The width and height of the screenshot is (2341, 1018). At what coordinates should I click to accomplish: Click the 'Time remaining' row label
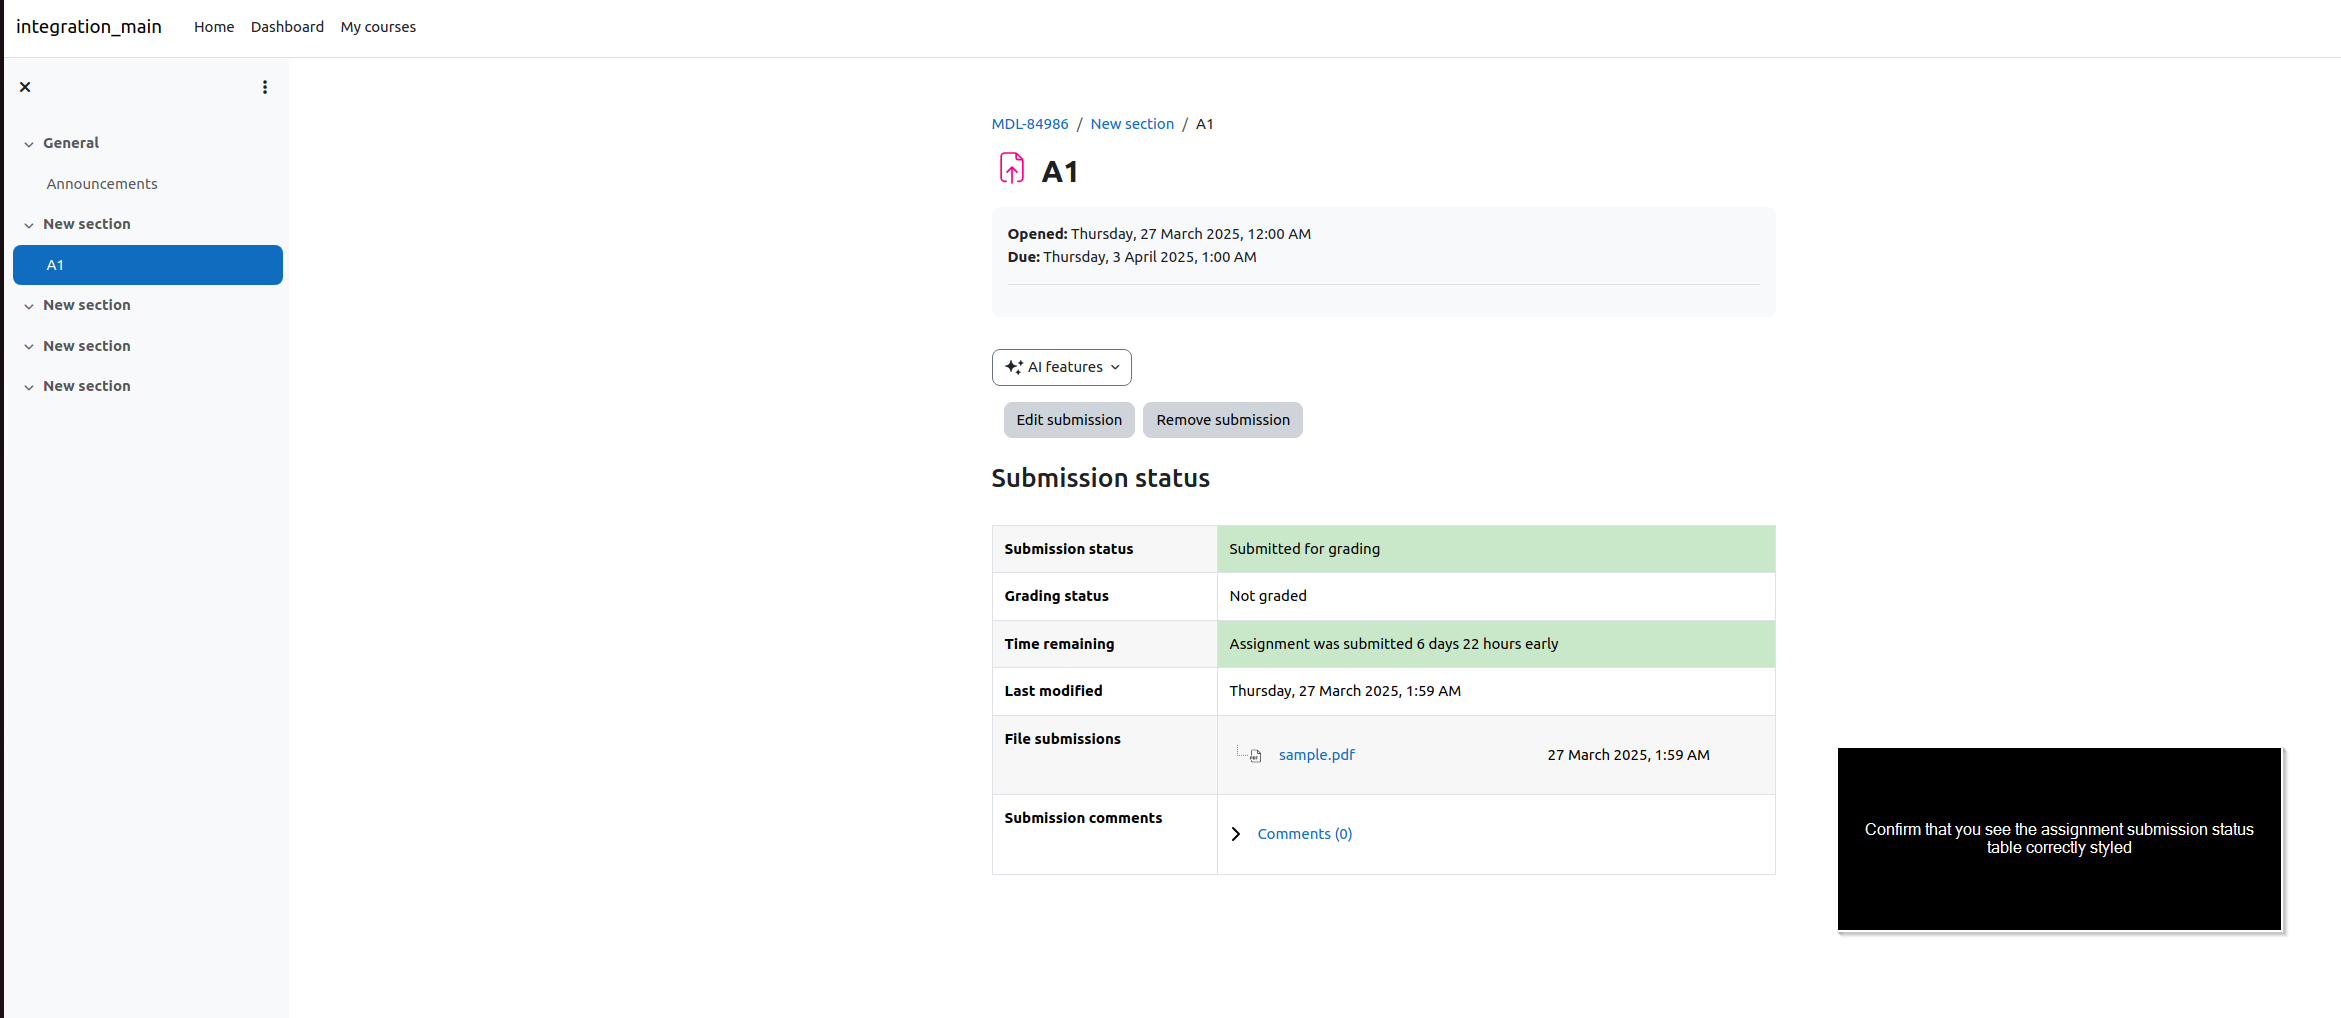click(x=1059, y=644)
